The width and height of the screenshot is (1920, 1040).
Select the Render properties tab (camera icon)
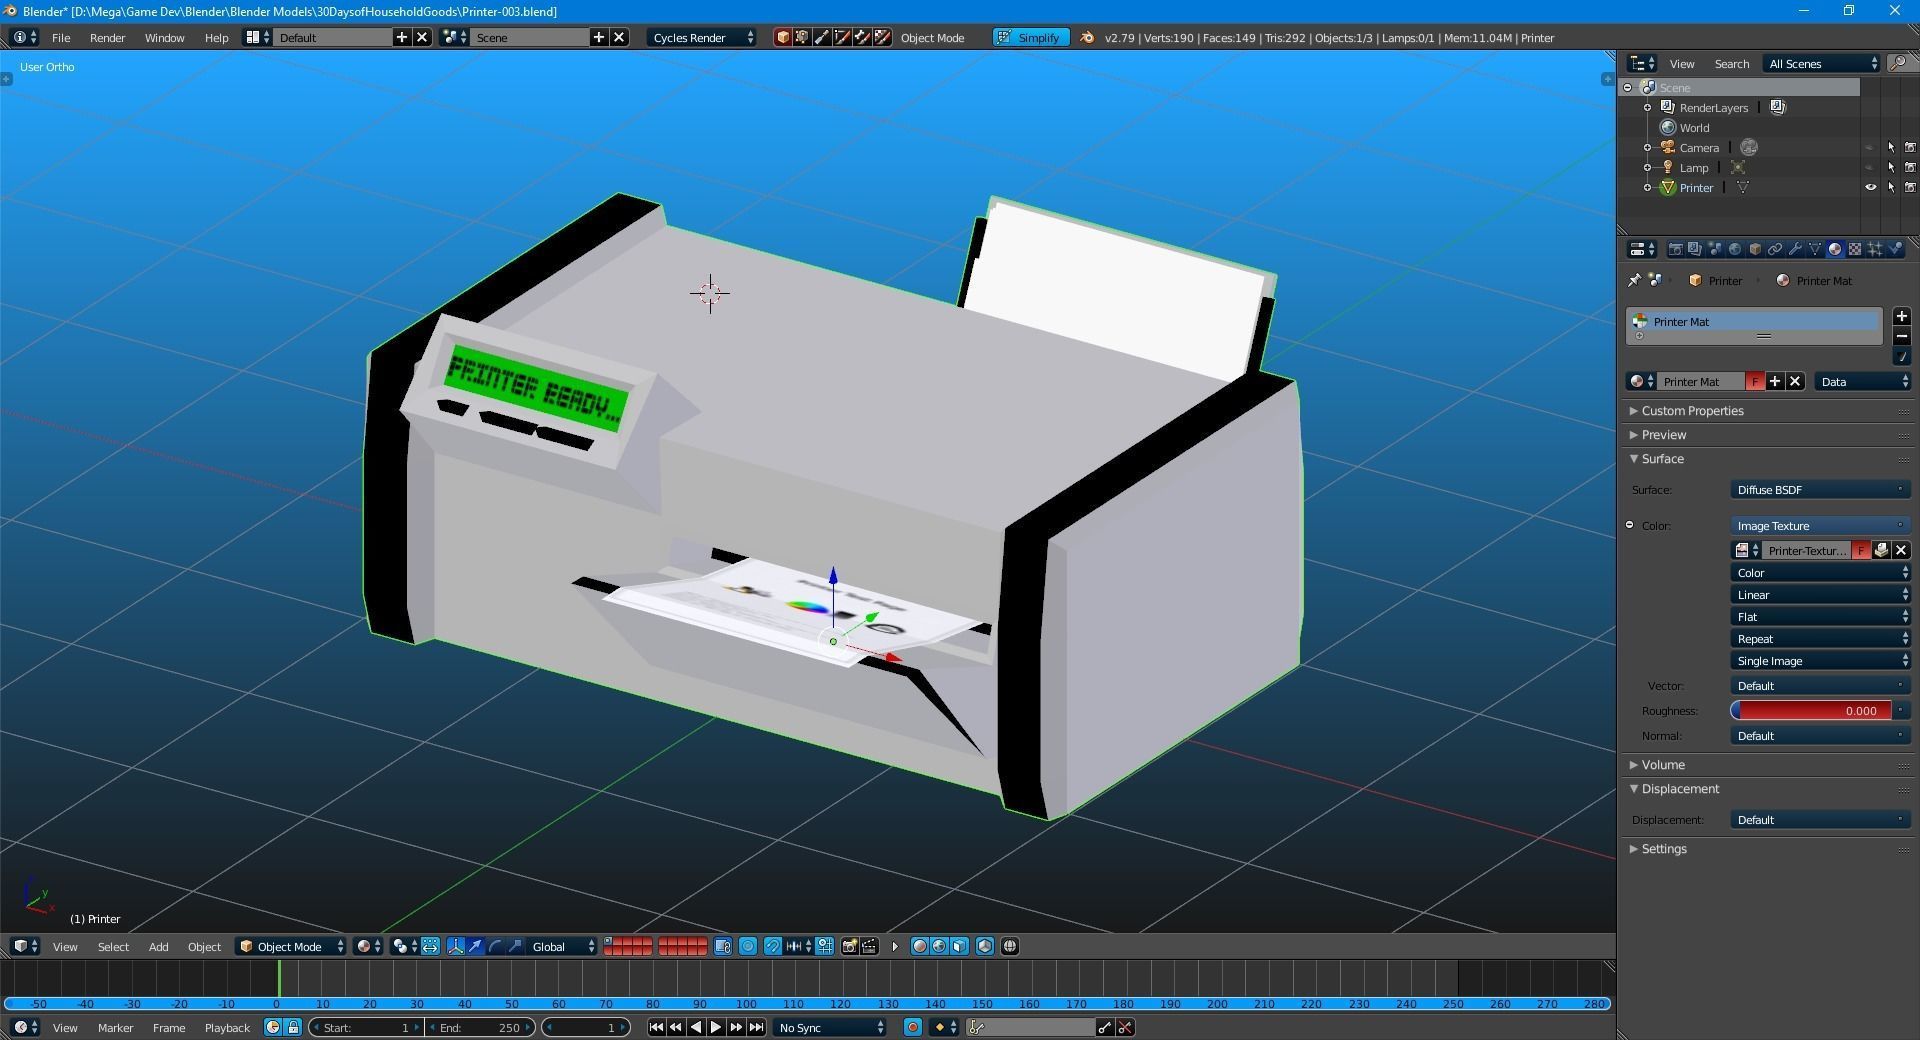(1674, 249)
